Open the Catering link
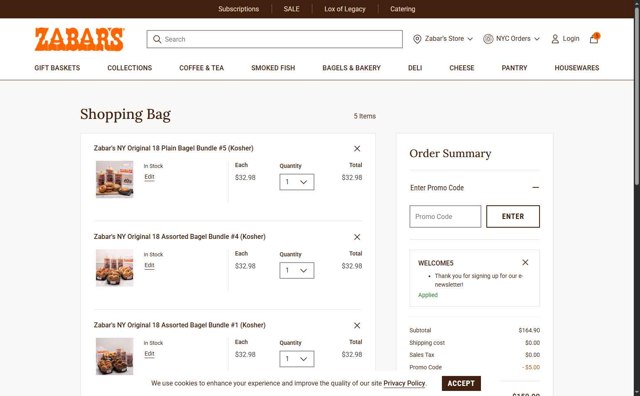The width and height of the screenshot is (640, 396). [x=402, y=9]
